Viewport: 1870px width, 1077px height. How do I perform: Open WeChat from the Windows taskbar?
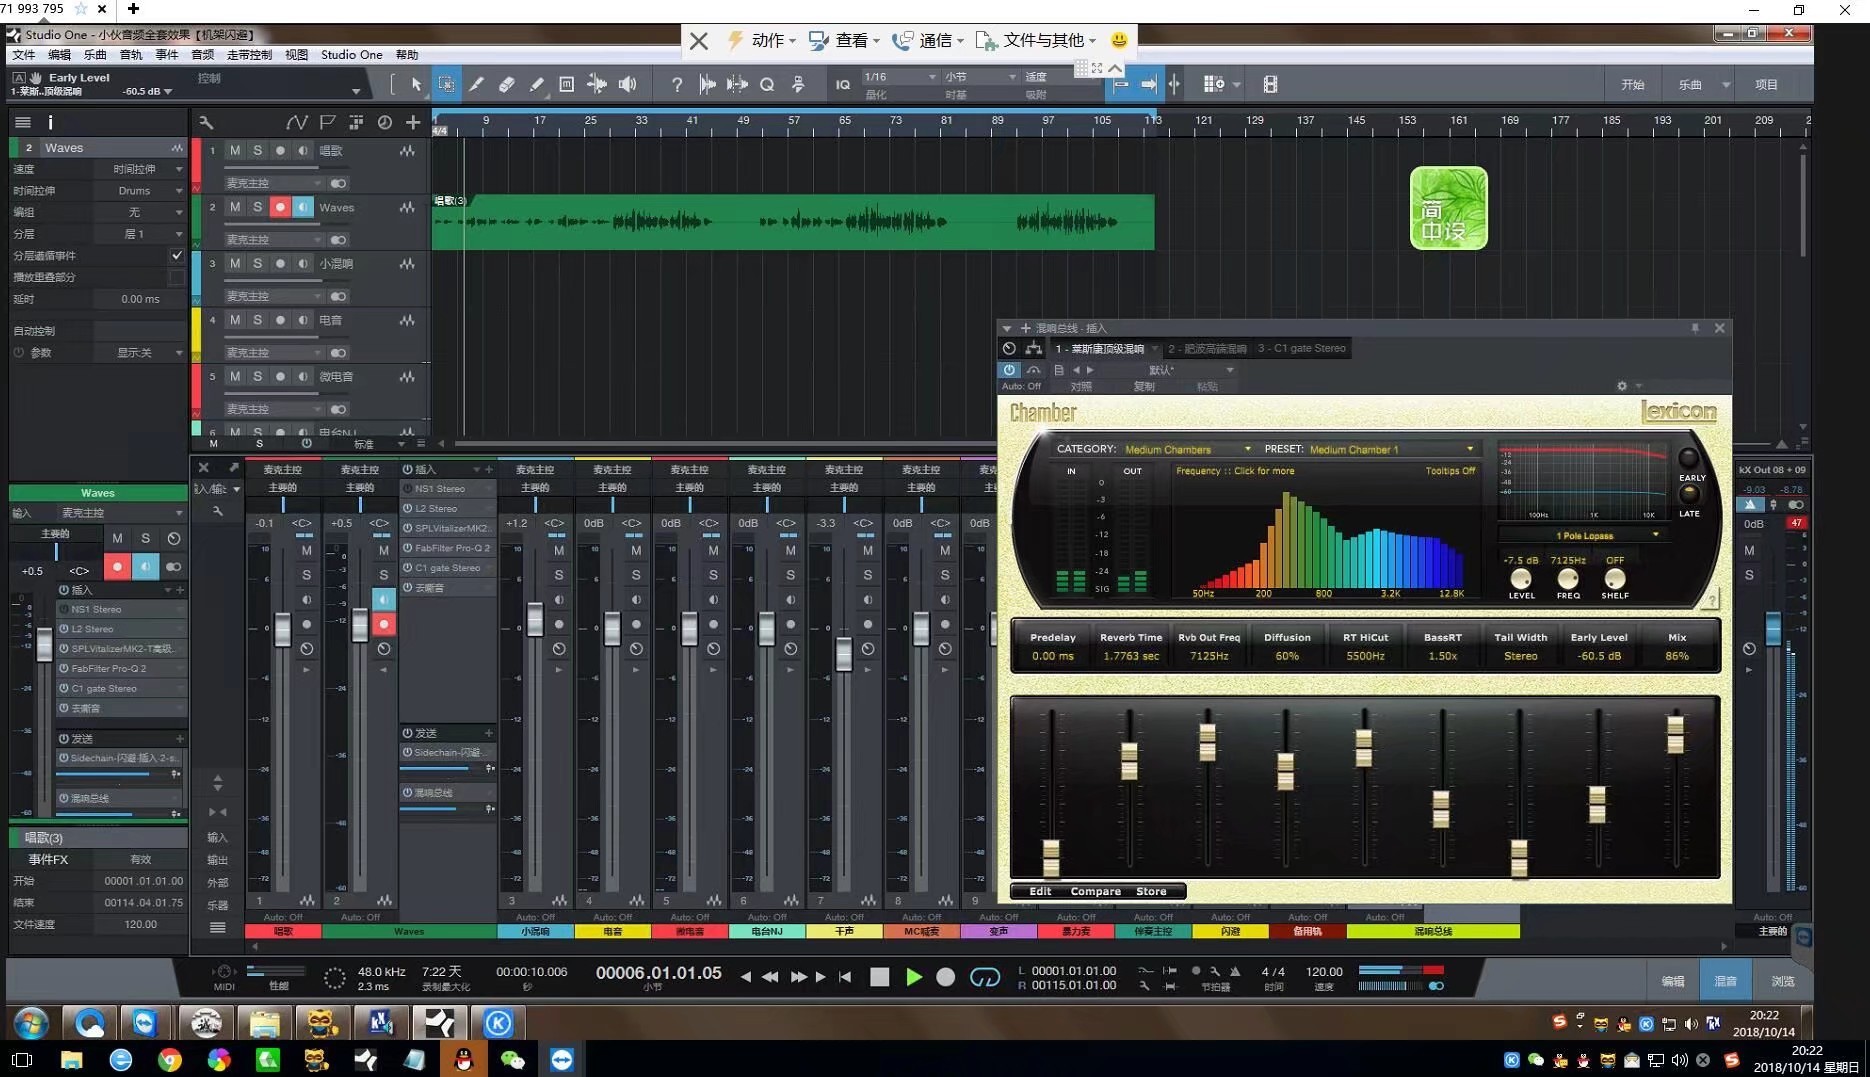coord(512,1059)
